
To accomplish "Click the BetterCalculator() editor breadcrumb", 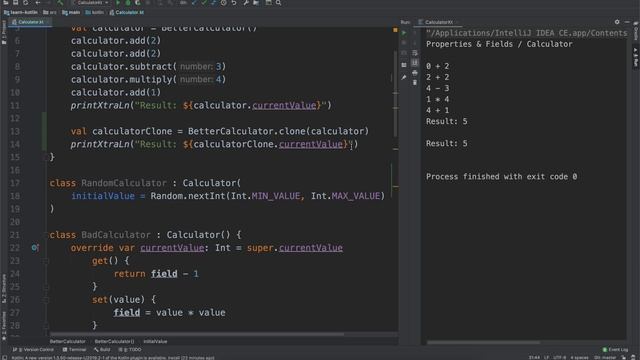I will coord(114,342).
